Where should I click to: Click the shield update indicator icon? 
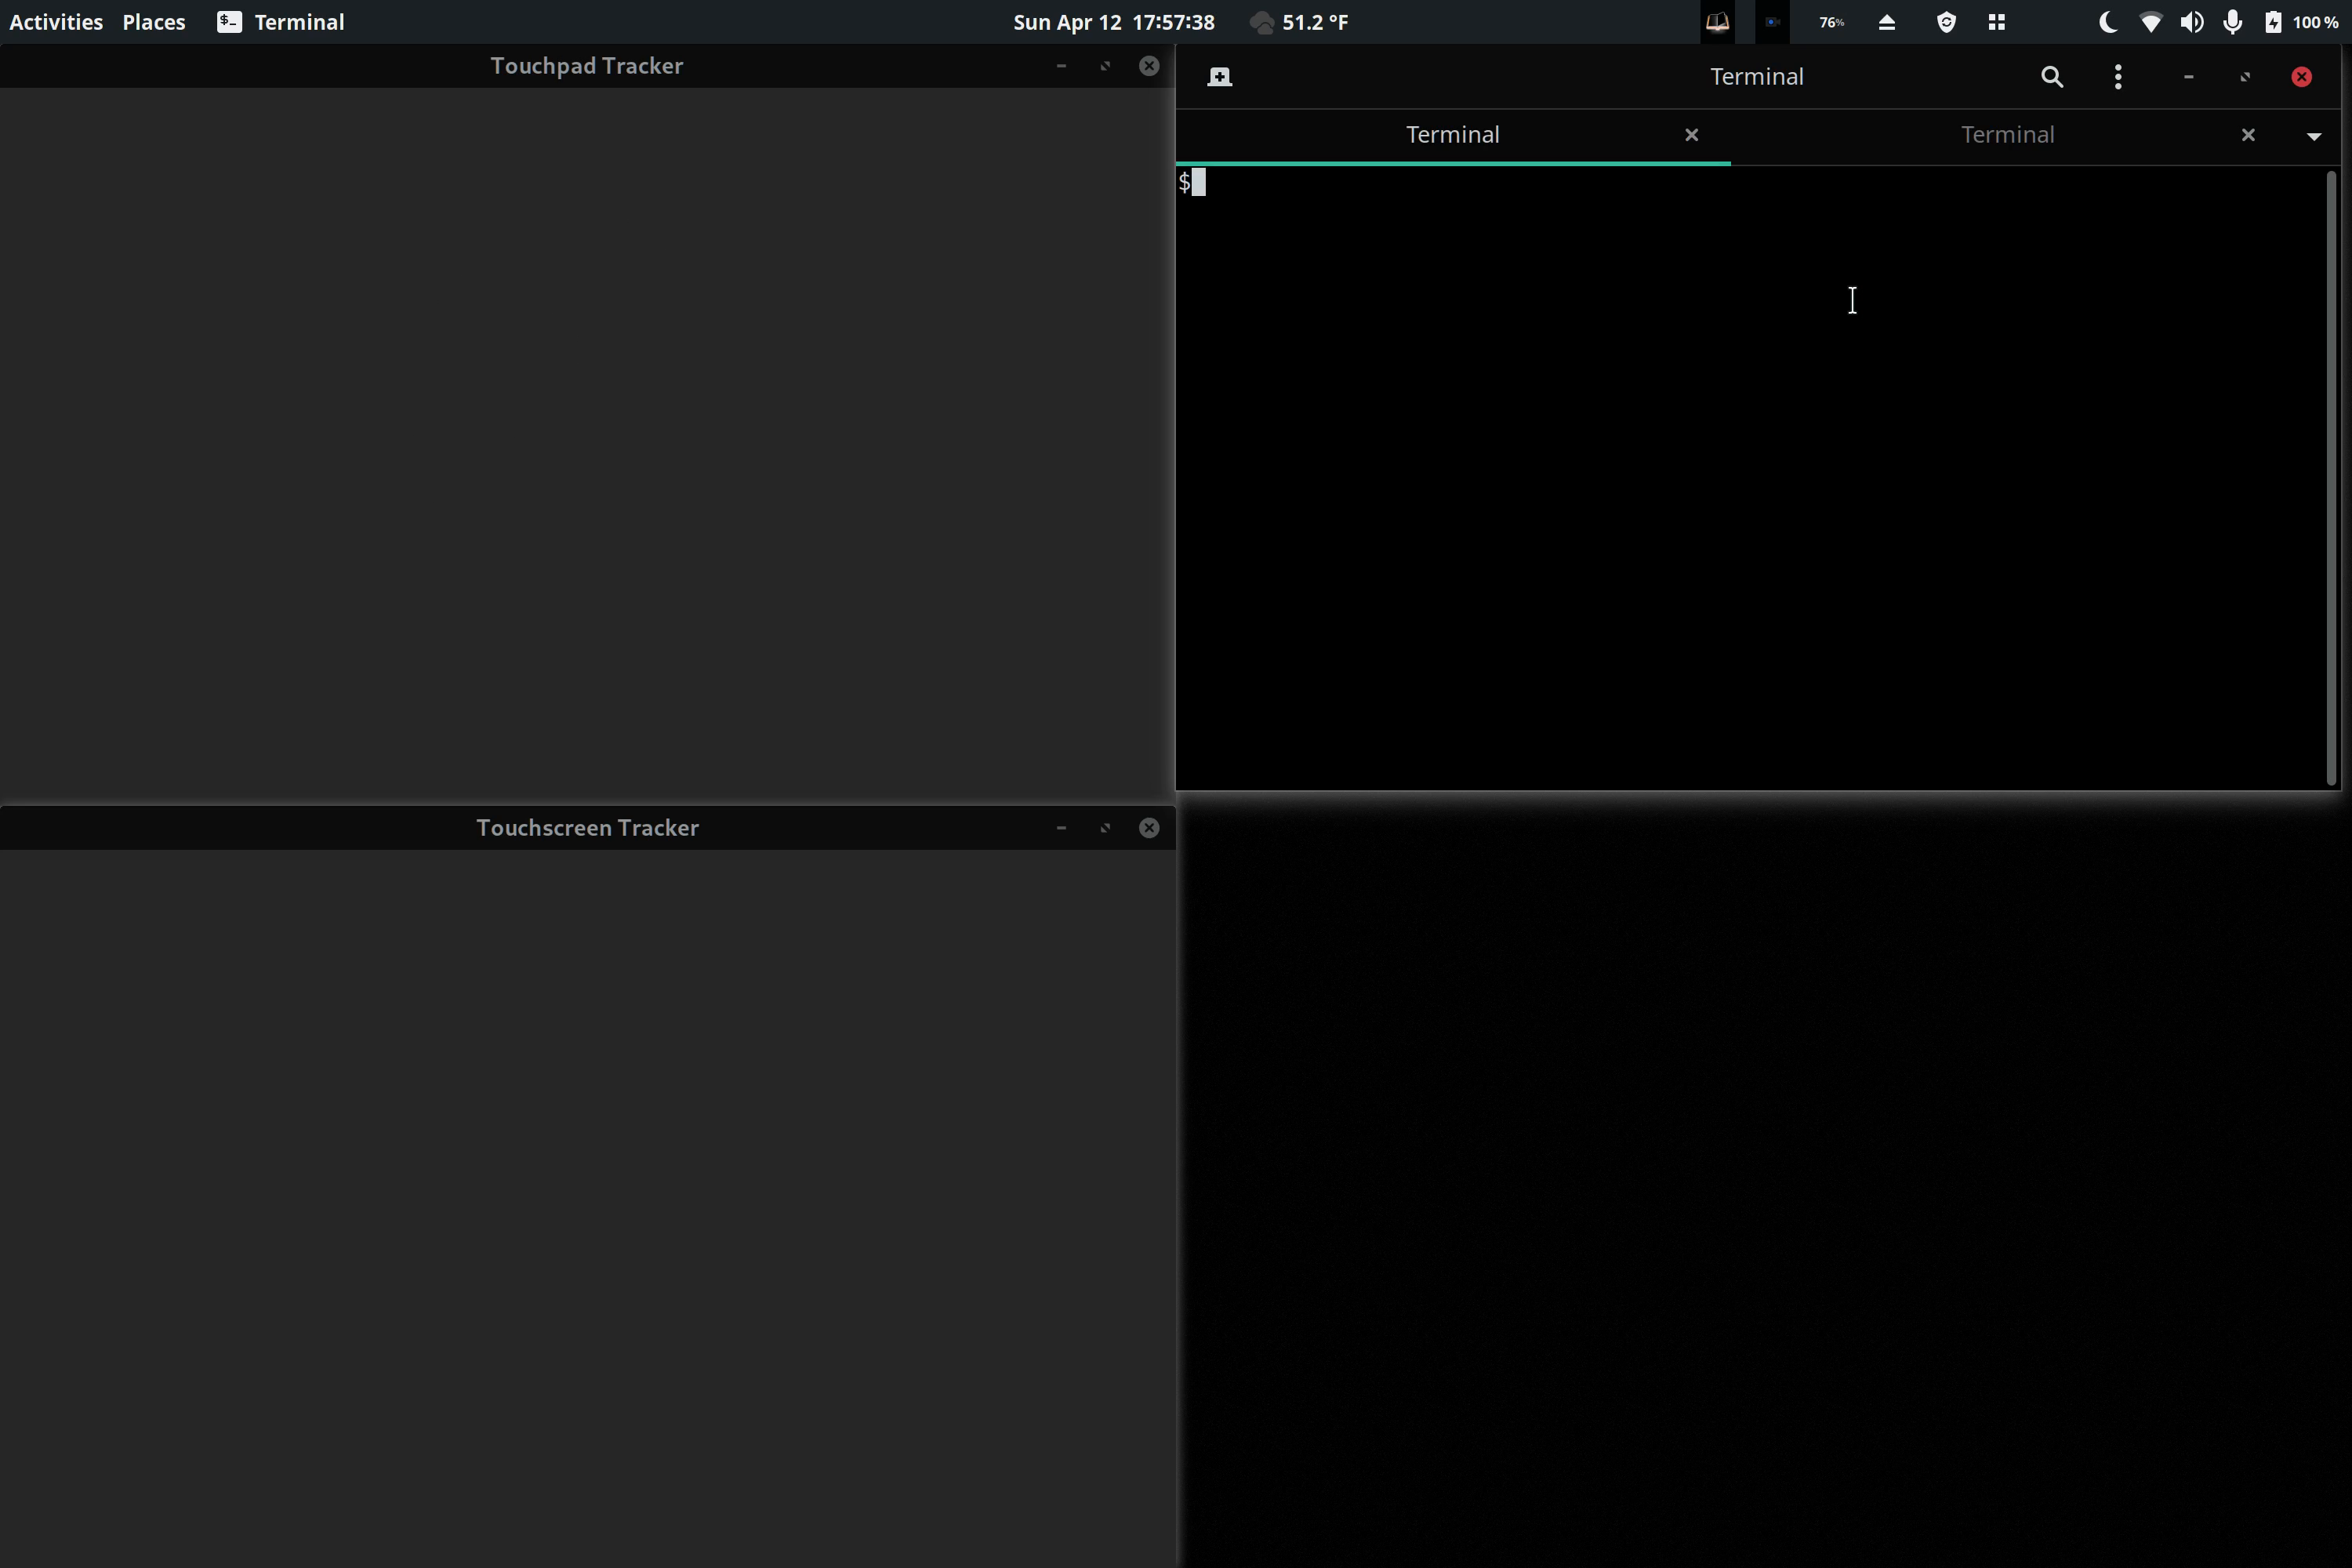click(1946, 22)
